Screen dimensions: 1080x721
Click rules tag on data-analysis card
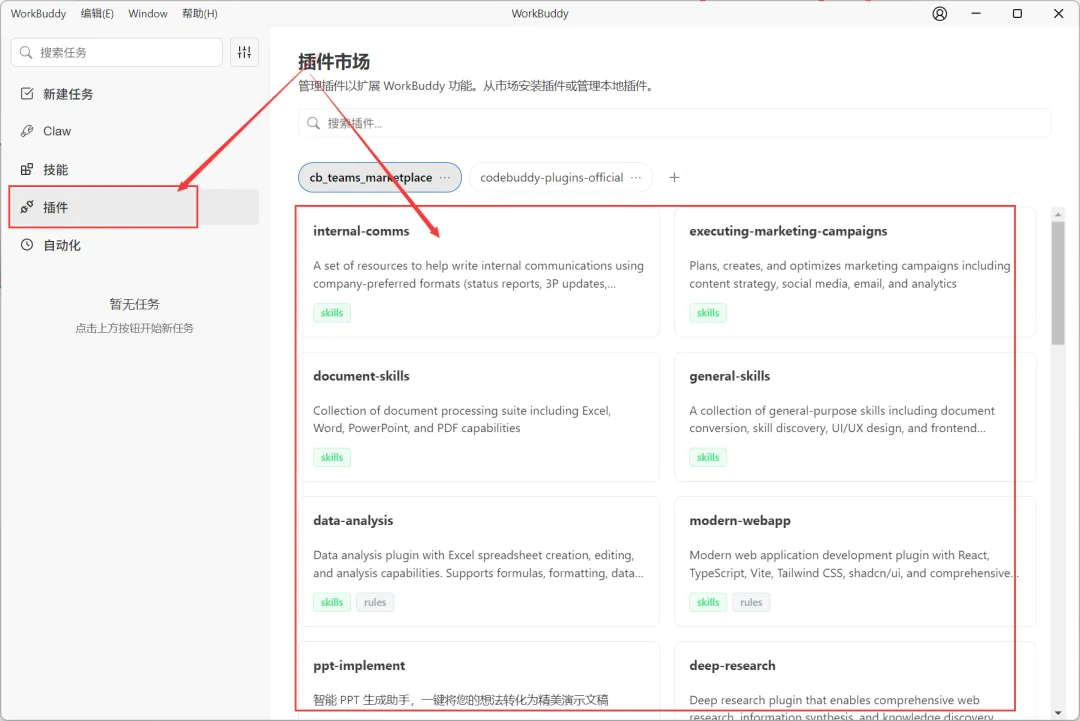pos(375,602)
